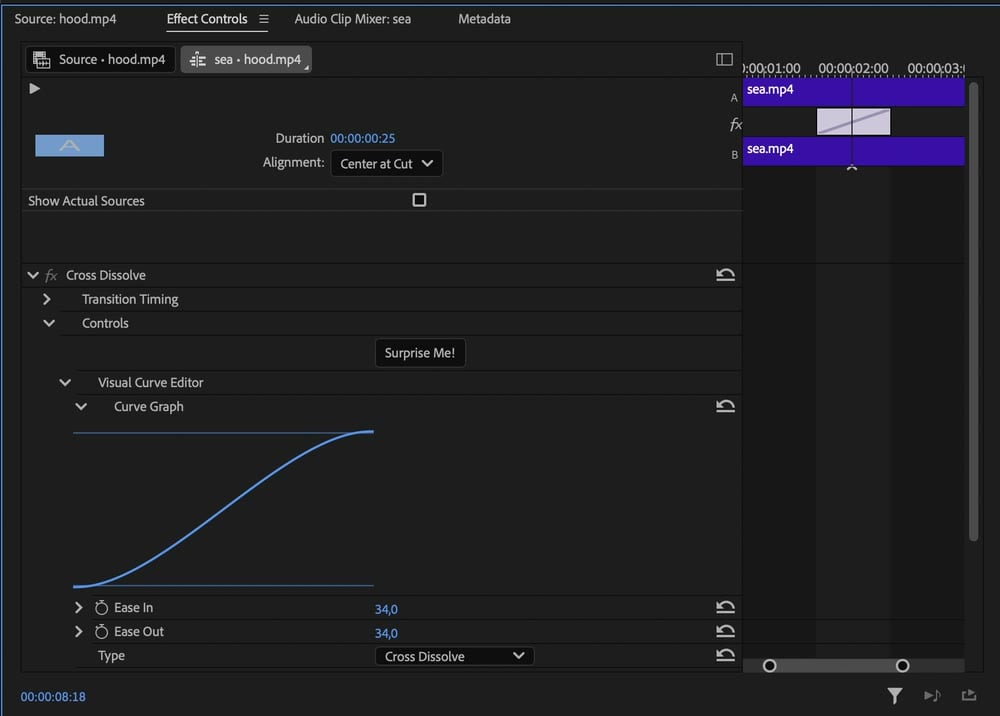This screenshot has width=1000, height=716.
Task: Click the export frame icon
Action: click(969, 695)
